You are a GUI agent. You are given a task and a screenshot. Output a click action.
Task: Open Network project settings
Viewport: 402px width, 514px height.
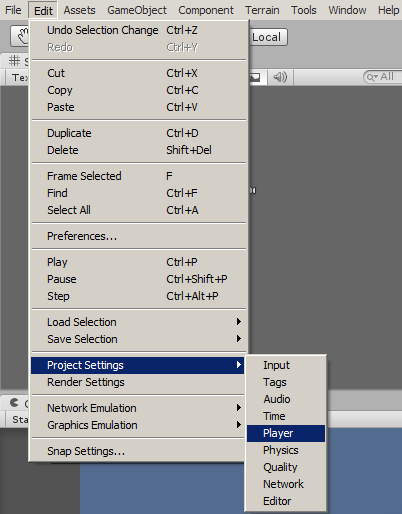tap(286, 484)
